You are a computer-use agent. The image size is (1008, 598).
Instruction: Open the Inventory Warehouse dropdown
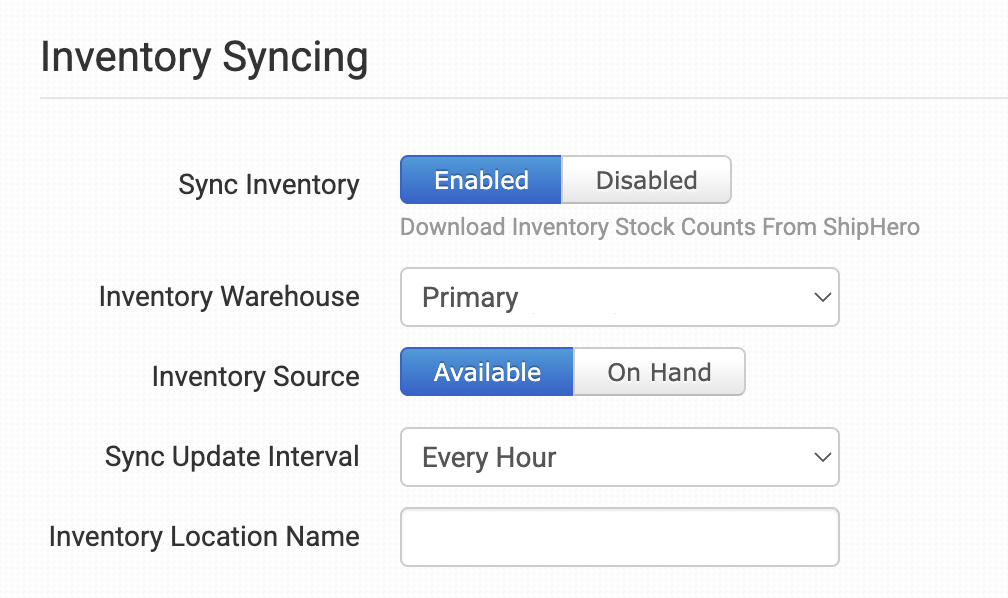[620, 297]
